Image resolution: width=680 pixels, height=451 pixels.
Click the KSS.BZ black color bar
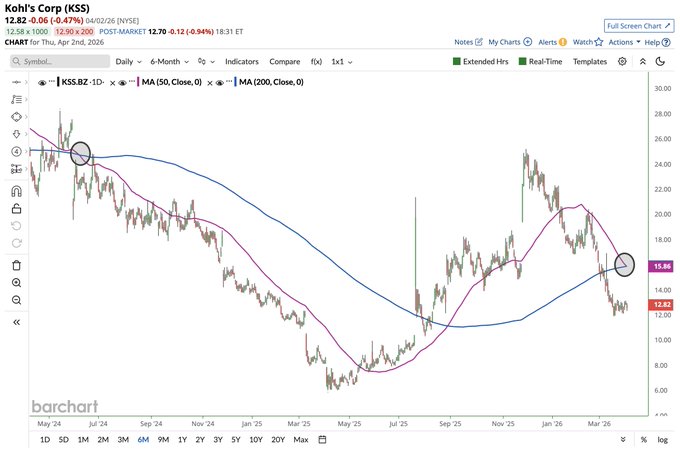coord(58,82)
